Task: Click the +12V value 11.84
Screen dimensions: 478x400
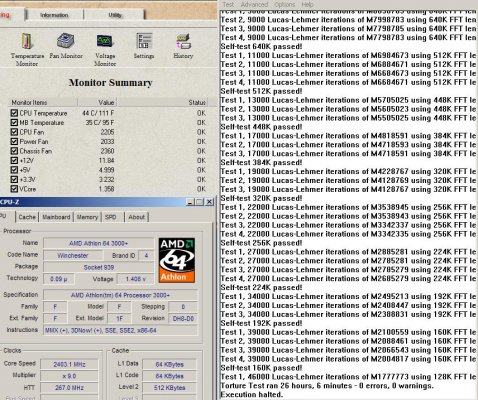Action: point(106,160)
